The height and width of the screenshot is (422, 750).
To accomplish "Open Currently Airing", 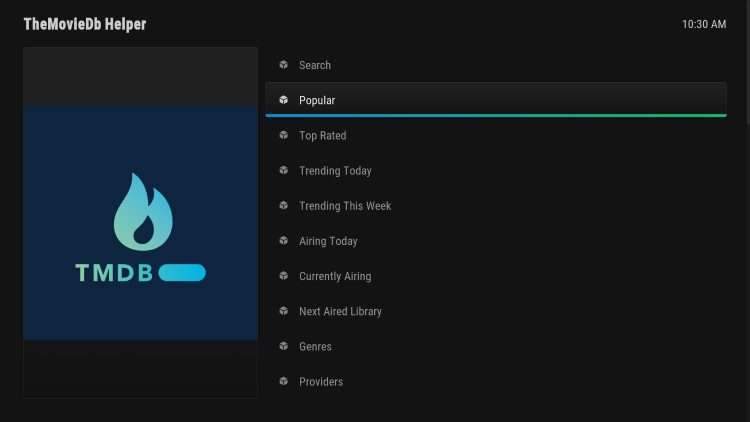I will (496, 276).
